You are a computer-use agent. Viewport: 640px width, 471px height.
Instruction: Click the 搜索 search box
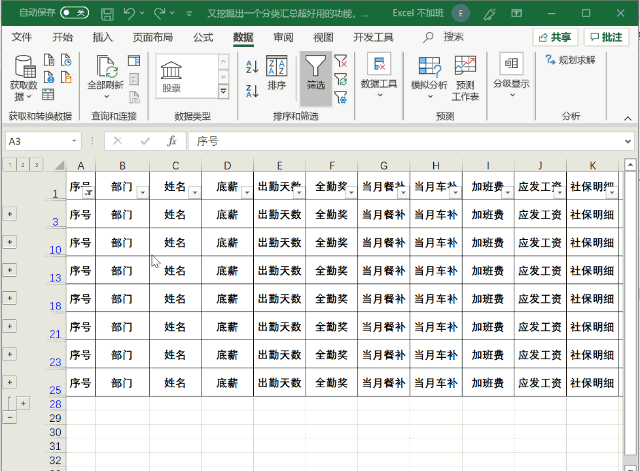(x=444, y=37)
